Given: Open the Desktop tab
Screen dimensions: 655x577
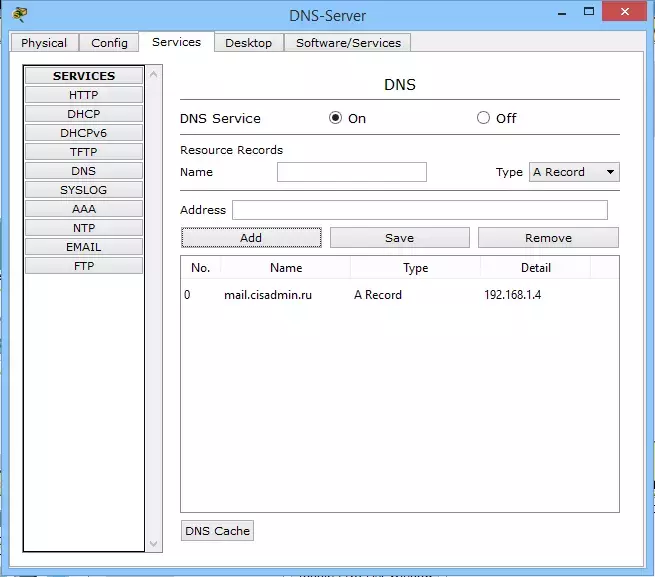Looking at the screenshot, I should coord(249,43).
